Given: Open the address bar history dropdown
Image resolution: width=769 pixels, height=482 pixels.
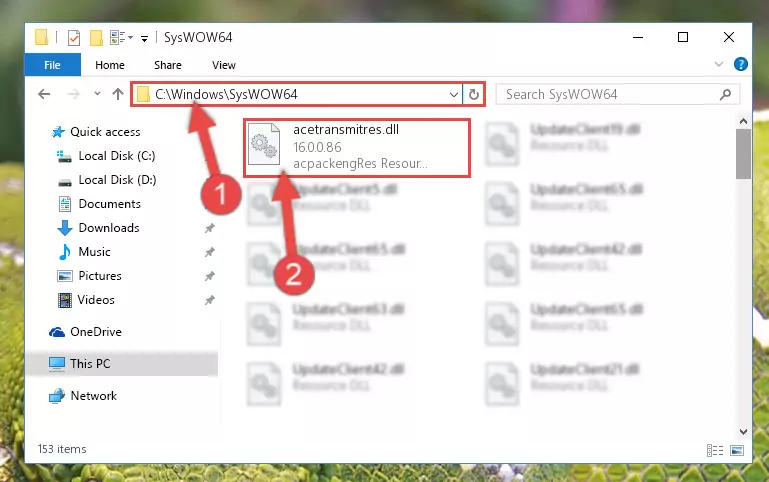Looking at the screenshot, I should pos(454,94).
